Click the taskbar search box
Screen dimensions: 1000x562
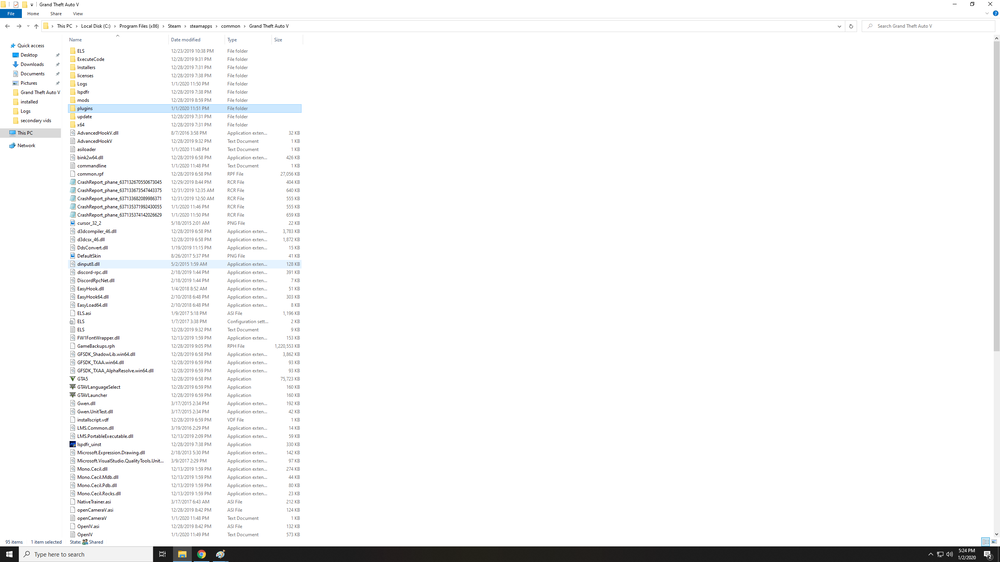(85, 554)
